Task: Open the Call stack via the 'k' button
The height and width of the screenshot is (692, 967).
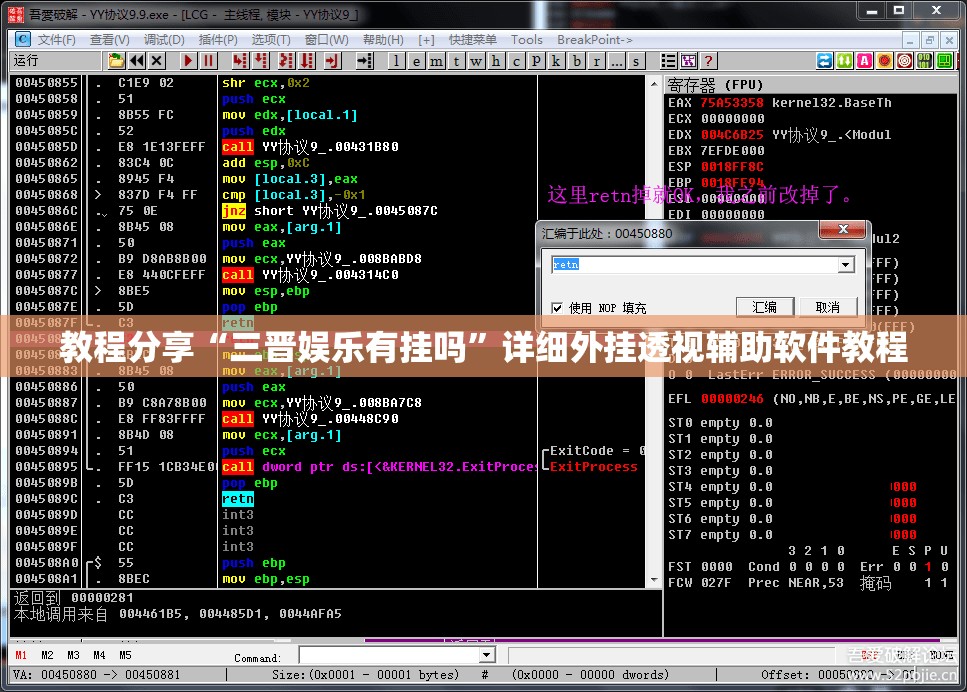Action: pyautogui.click(x=556, y=60)
